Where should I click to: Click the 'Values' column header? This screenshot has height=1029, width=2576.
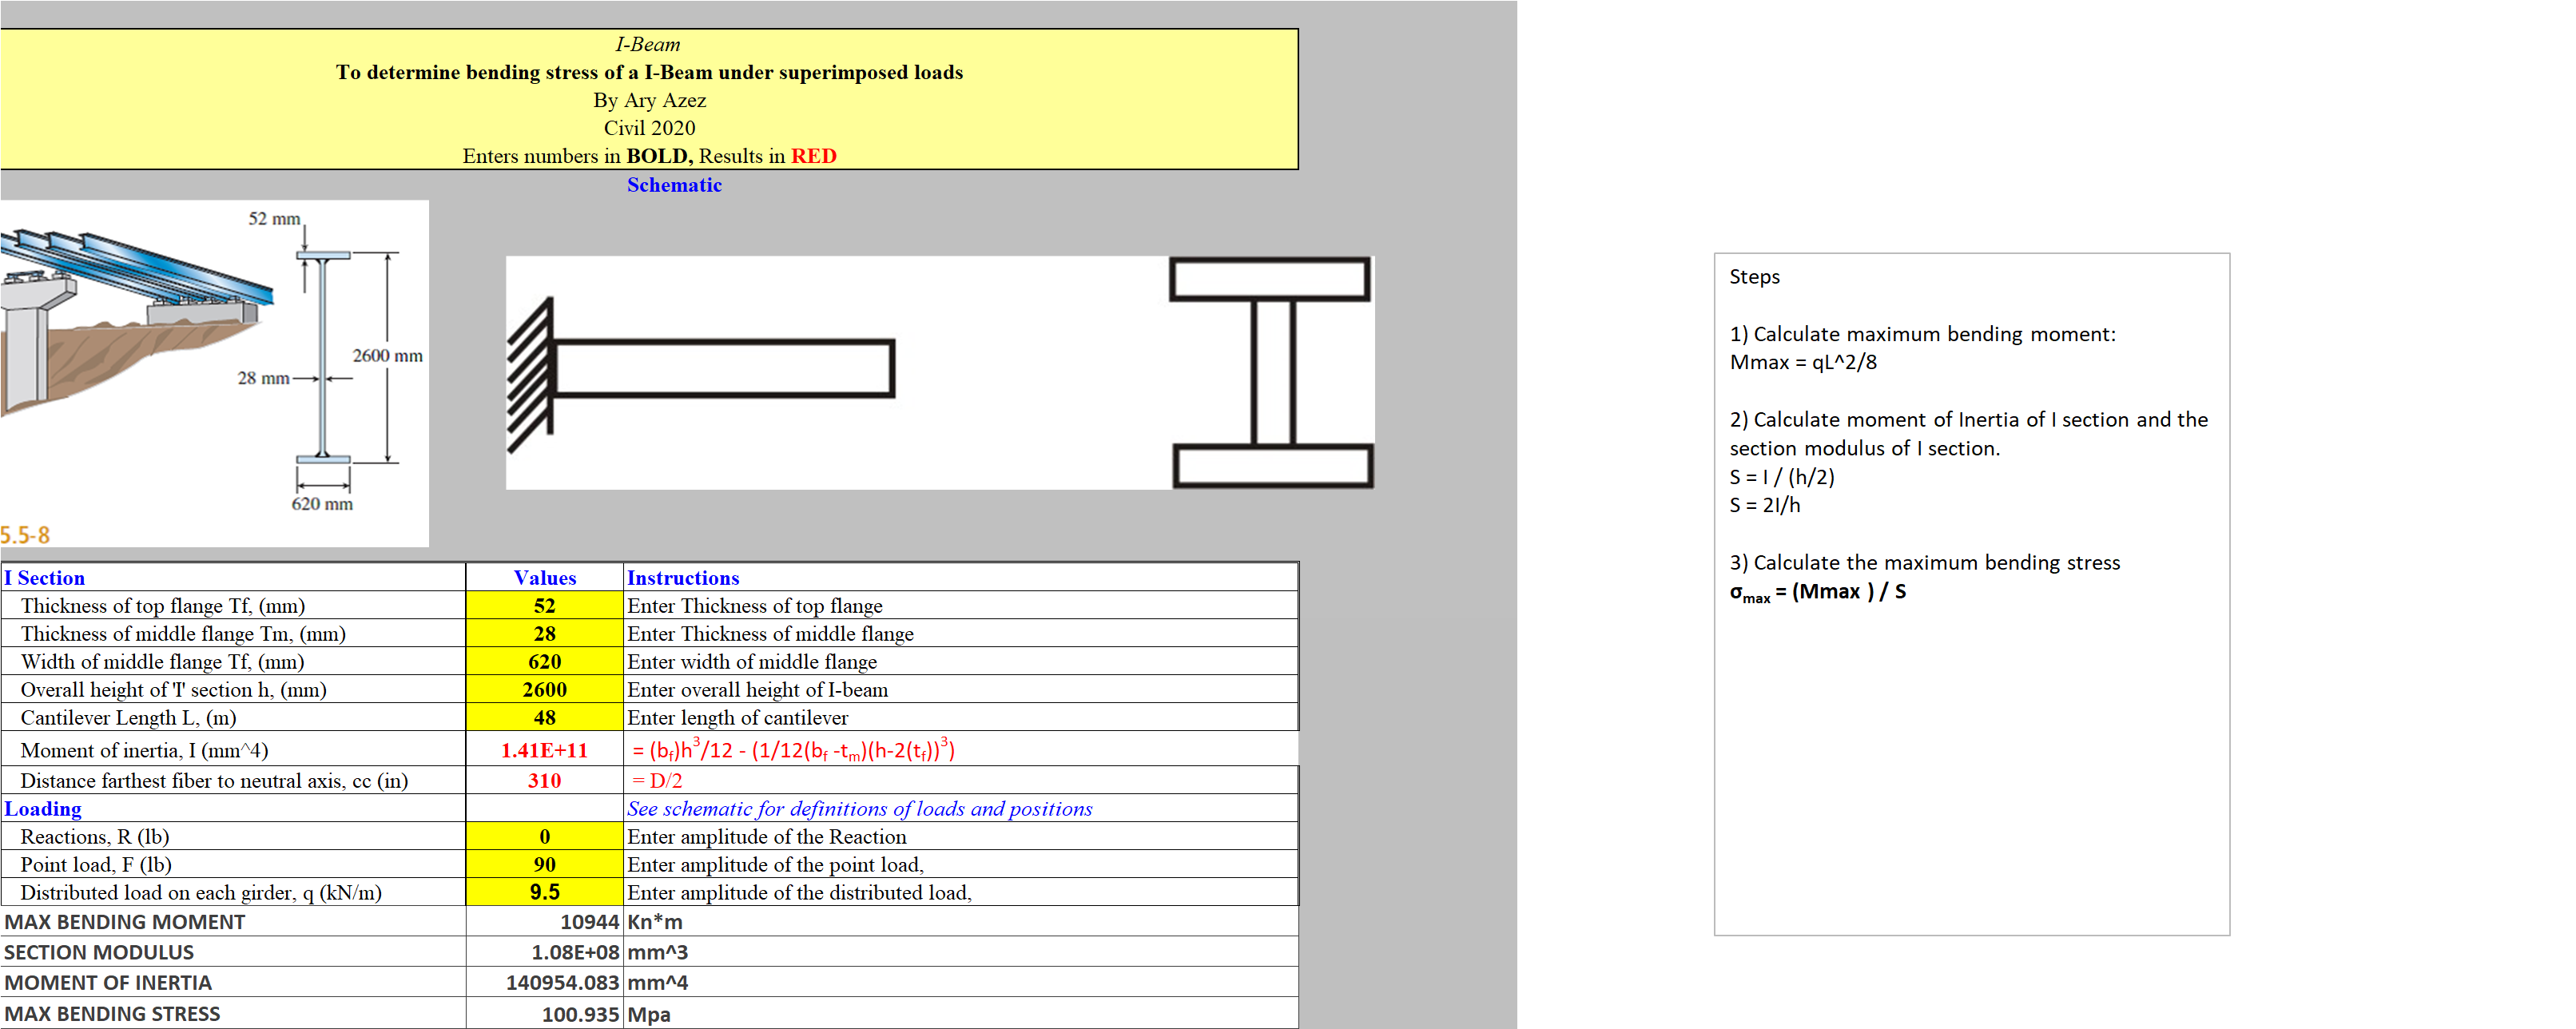pyautogui.click(x=544, y=577)
